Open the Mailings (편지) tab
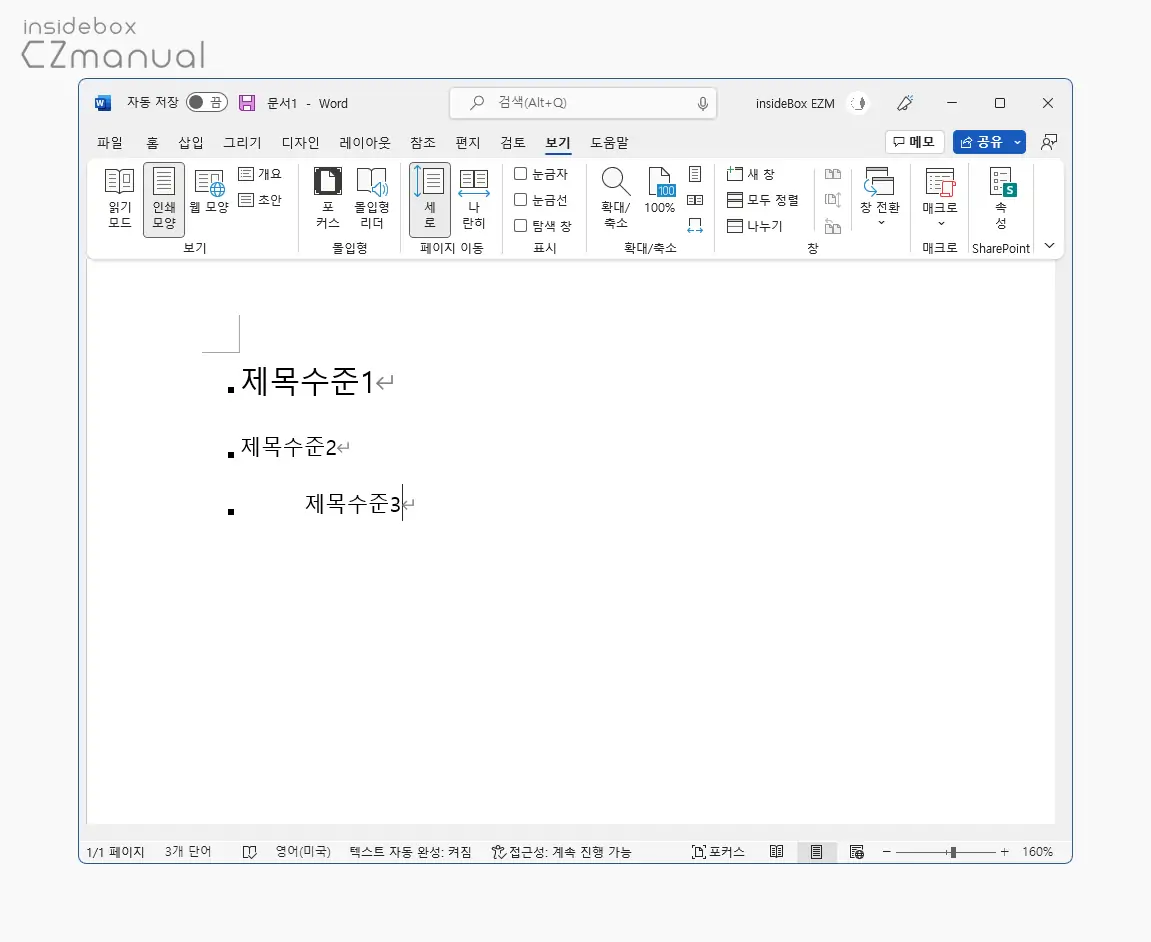Image resolution: width=1151 pixels, height=942 pixels. click(468, 142)
